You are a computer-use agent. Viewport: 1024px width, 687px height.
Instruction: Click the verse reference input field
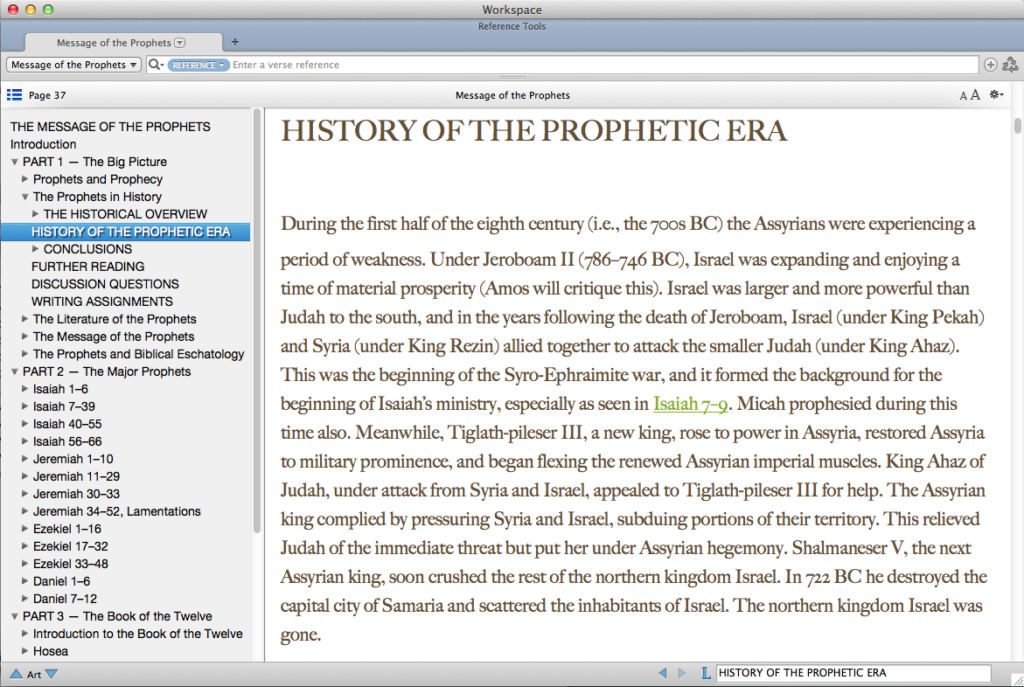point(600,65)
